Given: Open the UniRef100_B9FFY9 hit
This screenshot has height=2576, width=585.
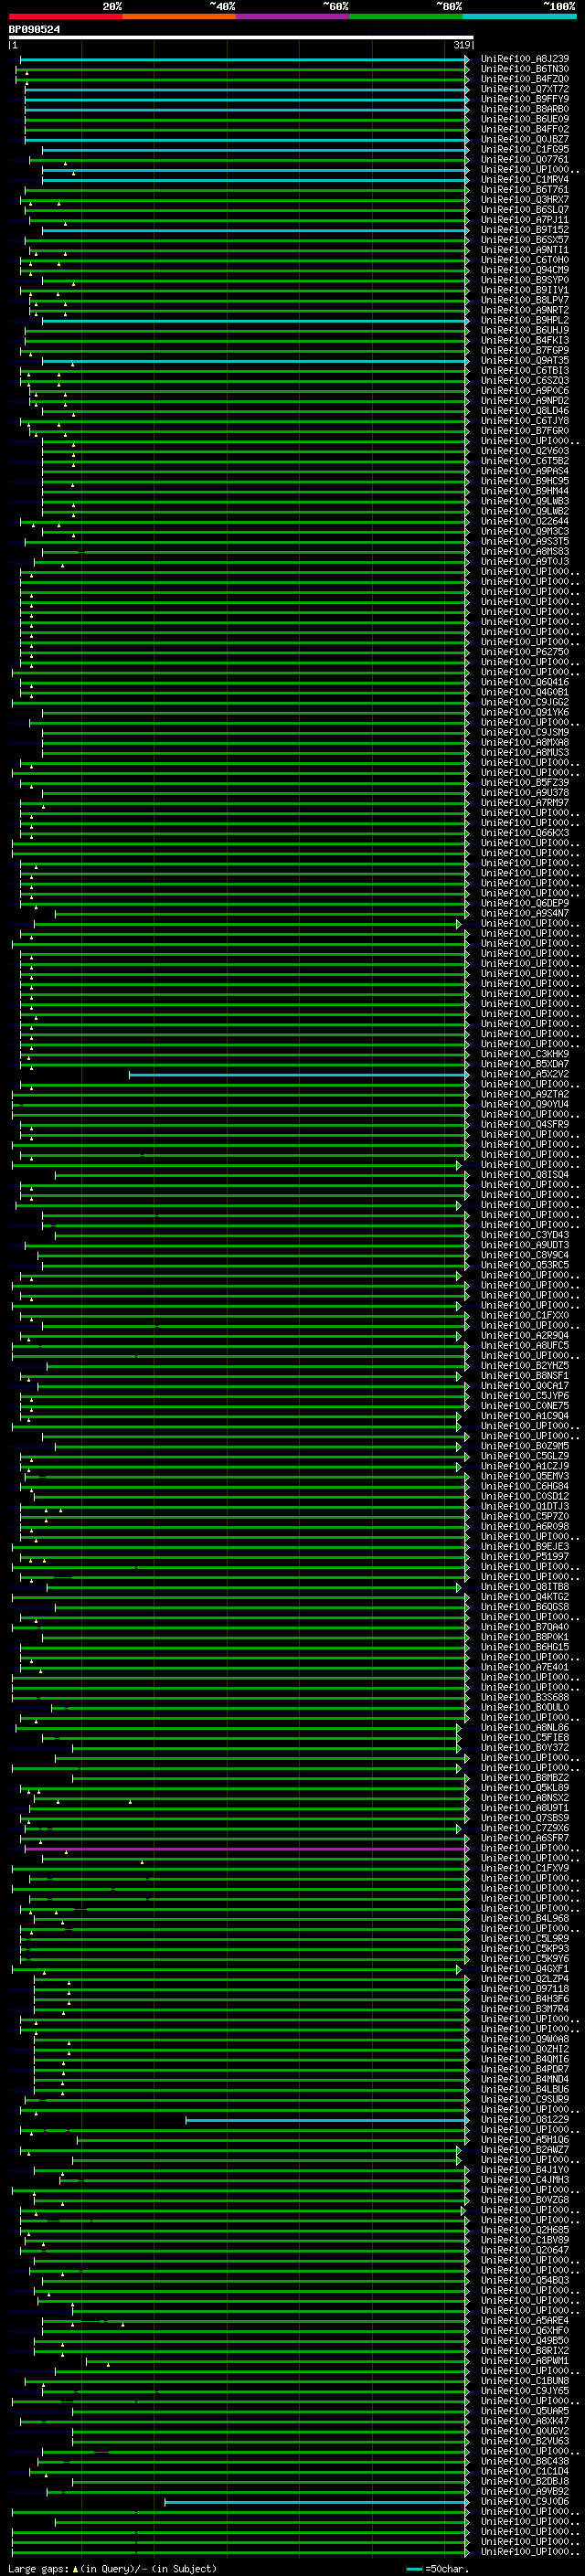Looking at the screenshot, I should click(525, 99).
